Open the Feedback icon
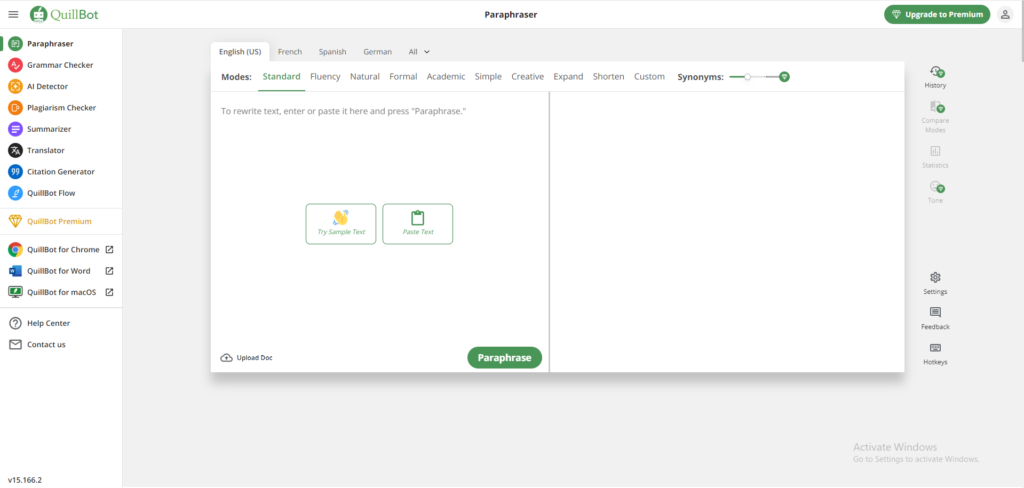The height and width of the screenshot is (488, 1024). point(935,312)
